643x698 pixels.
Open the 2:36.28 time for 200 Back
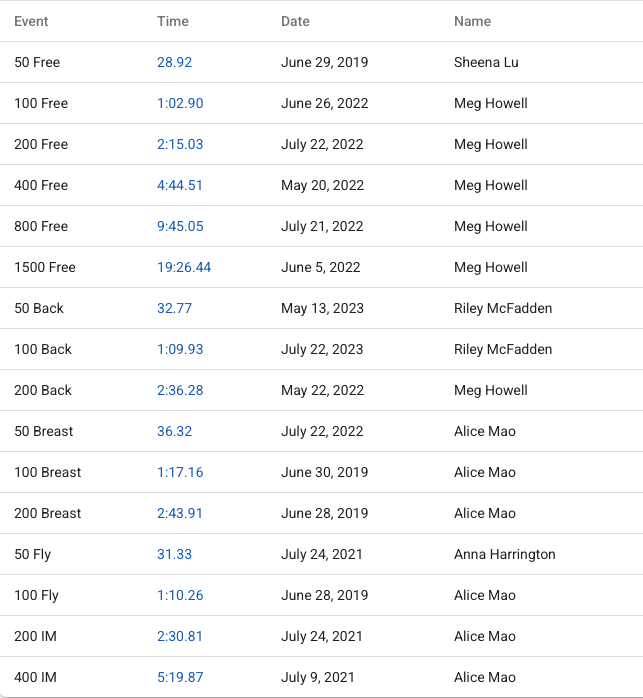(x=180, y=390)
